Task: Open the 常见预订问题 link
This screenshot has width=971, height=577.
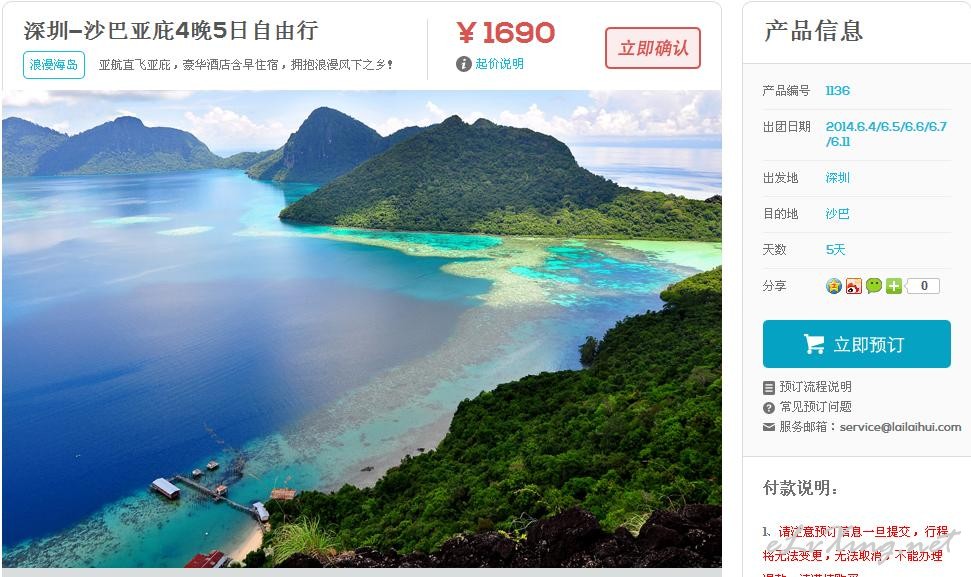Action: coord(815,407)
